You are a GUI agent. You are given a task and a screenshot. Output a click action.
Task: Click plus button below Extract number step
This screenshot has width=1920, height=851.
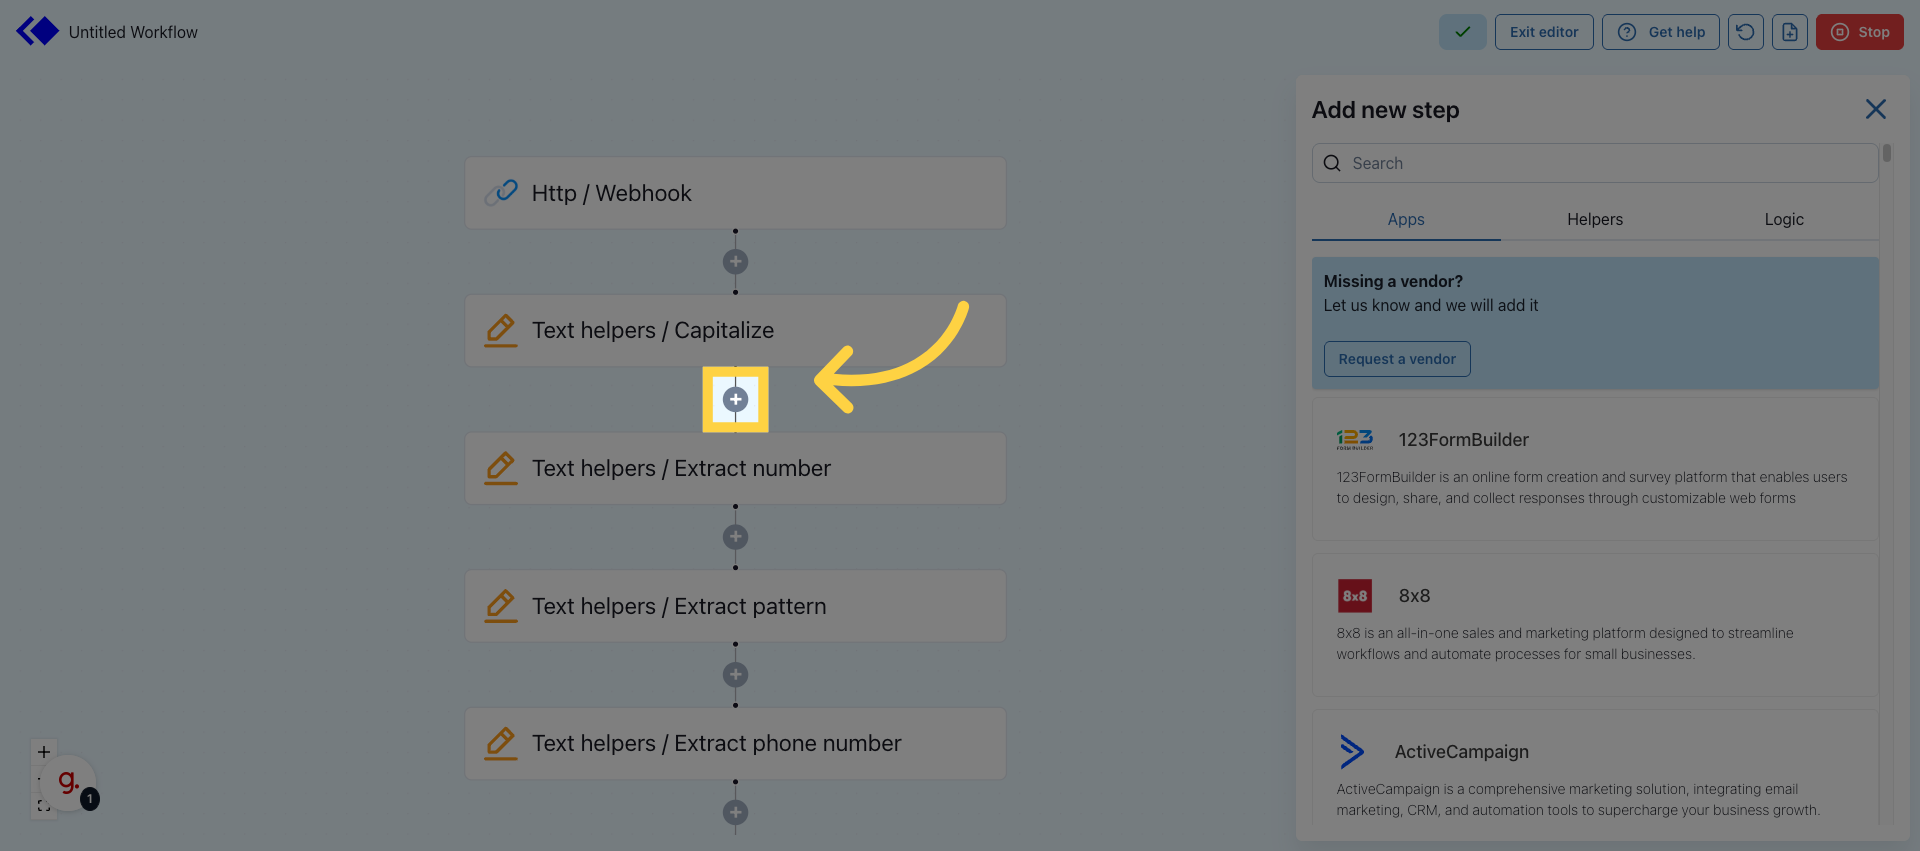coord(735,537)
